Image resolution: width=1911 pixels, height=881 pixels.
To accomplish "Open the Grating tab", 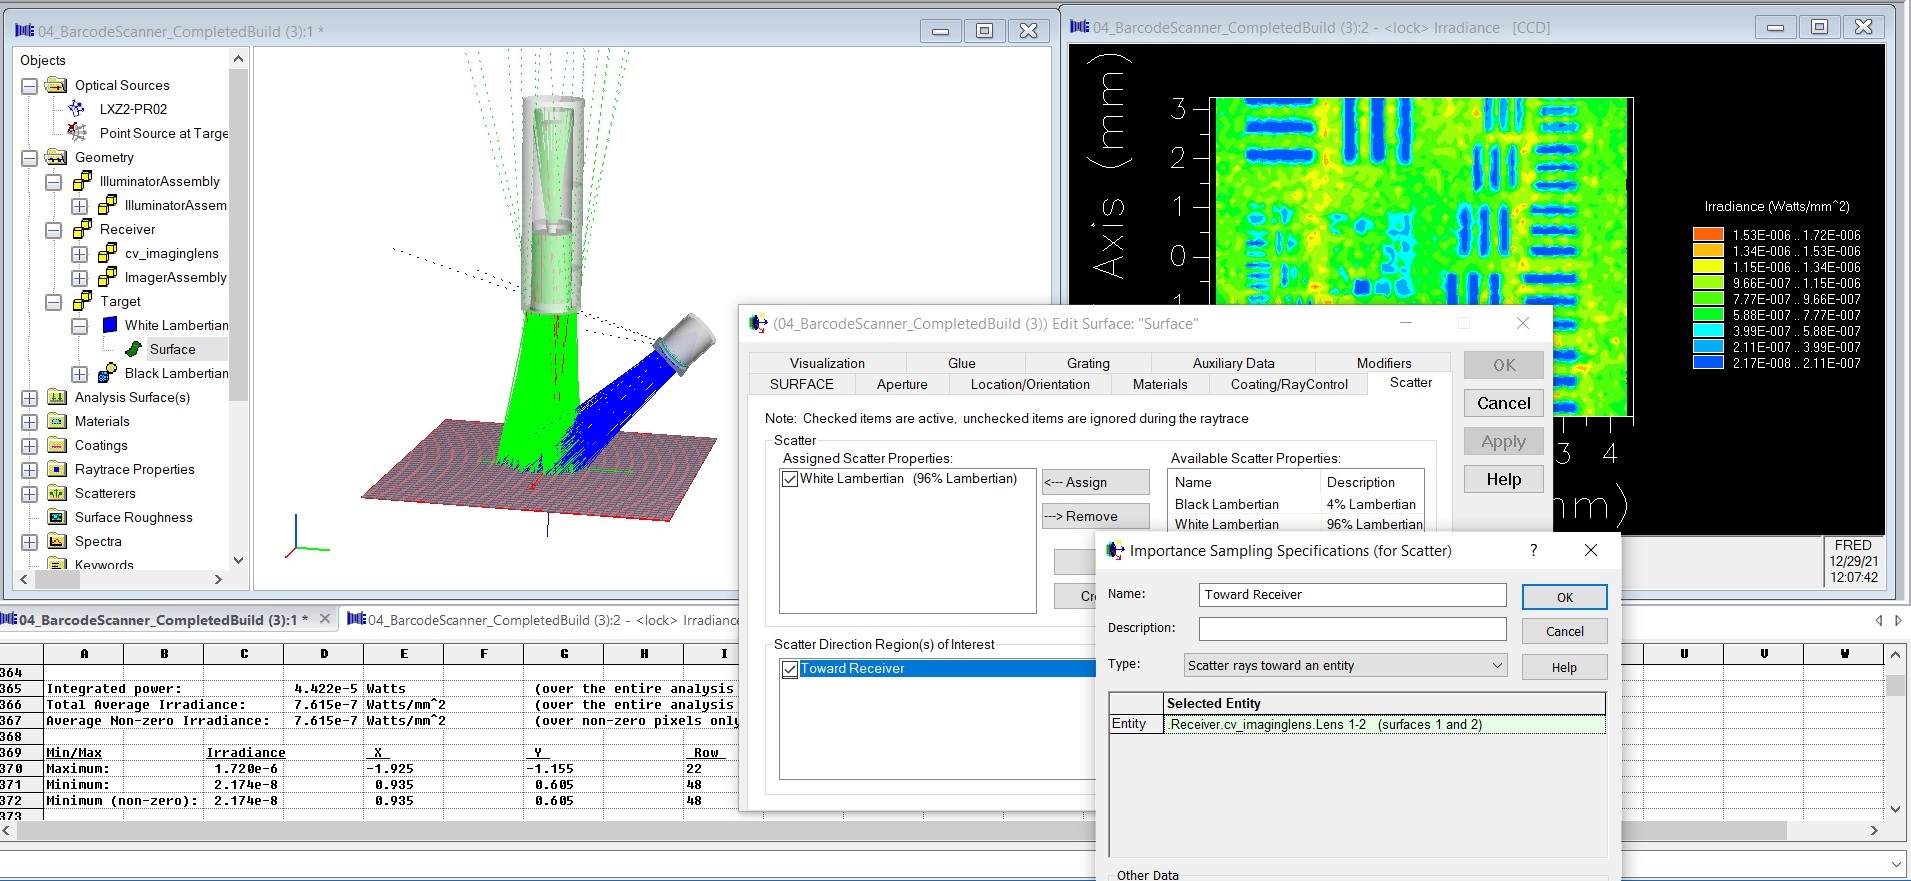I will point(1088,363).
